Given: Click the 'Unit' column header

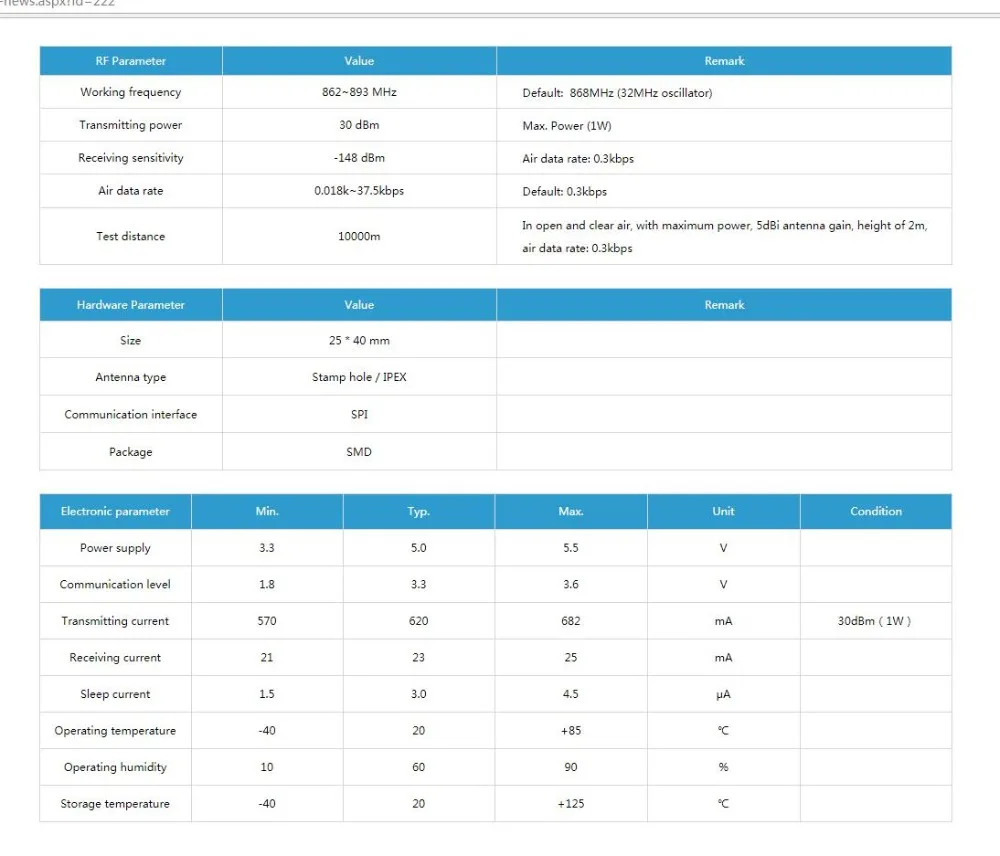Looking at the screenshot, I should click(x=723, y=512).
